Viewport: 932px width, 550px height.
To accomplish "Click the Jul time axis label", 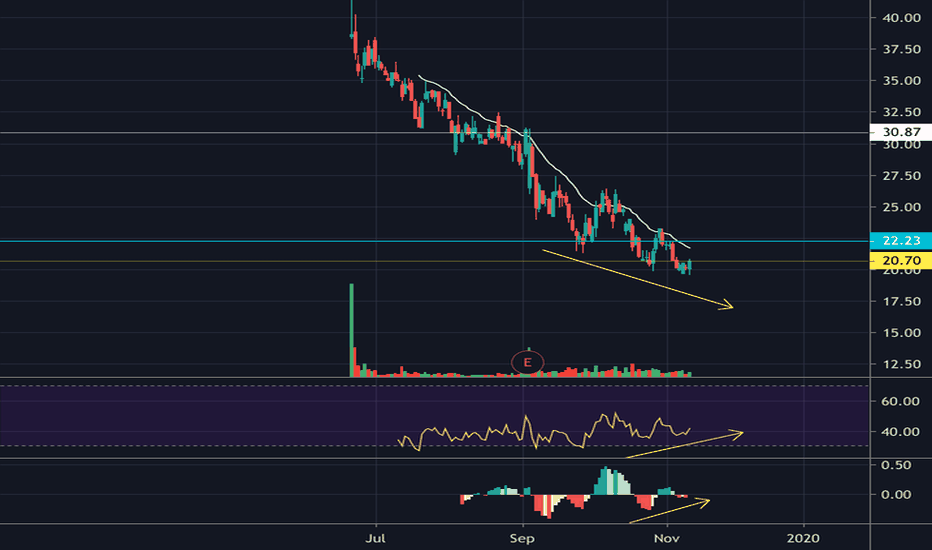I will (375, 539).
